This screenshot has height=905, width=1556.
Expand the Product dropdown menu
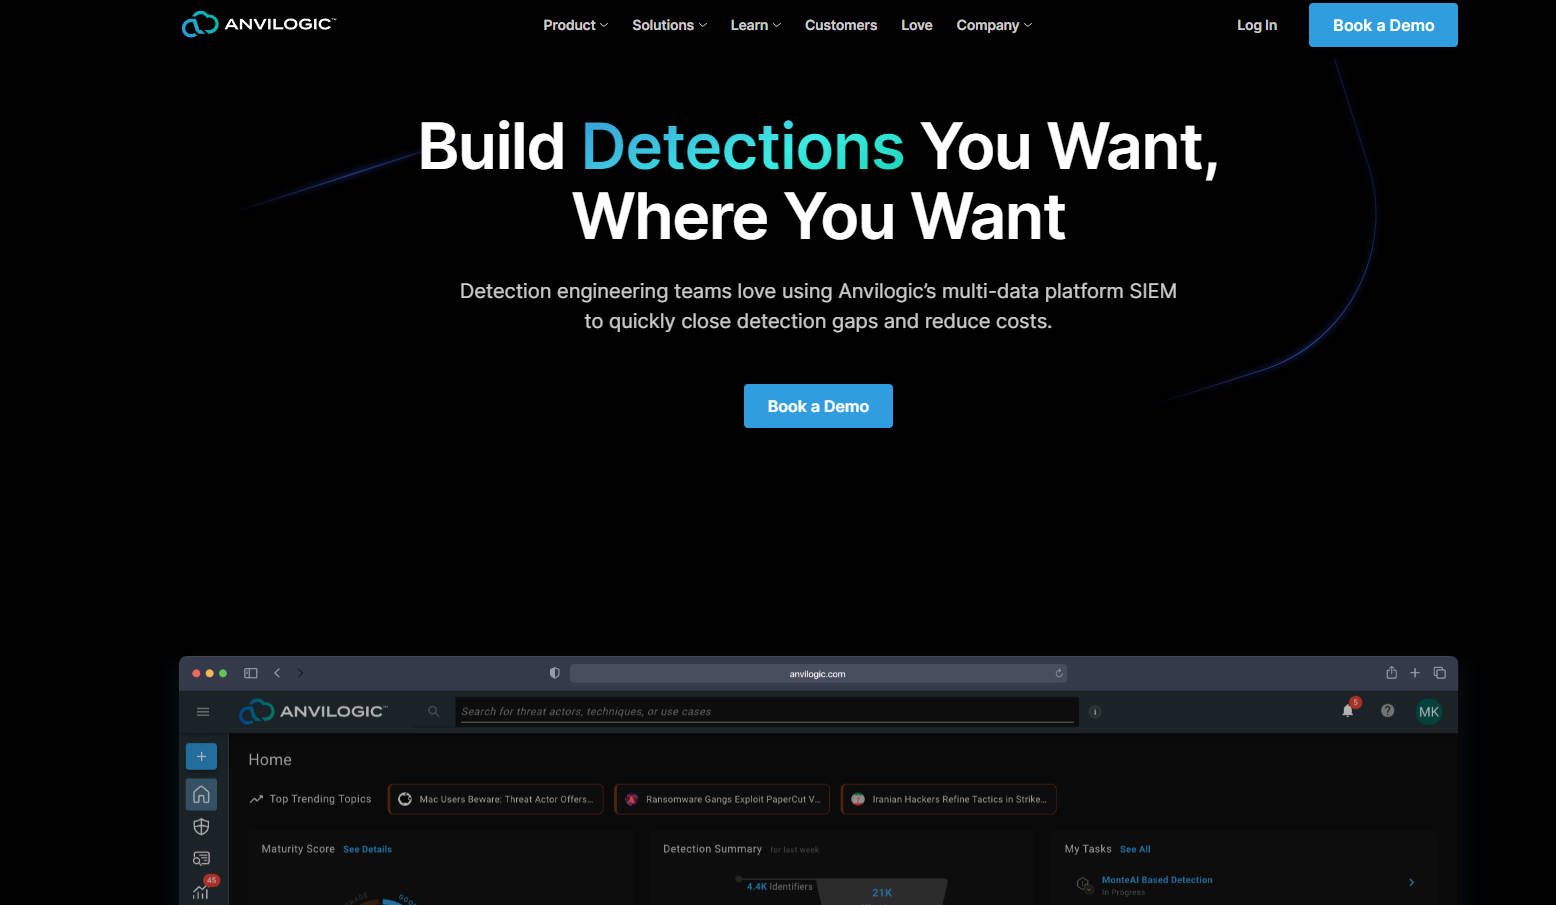coord(575,25)
